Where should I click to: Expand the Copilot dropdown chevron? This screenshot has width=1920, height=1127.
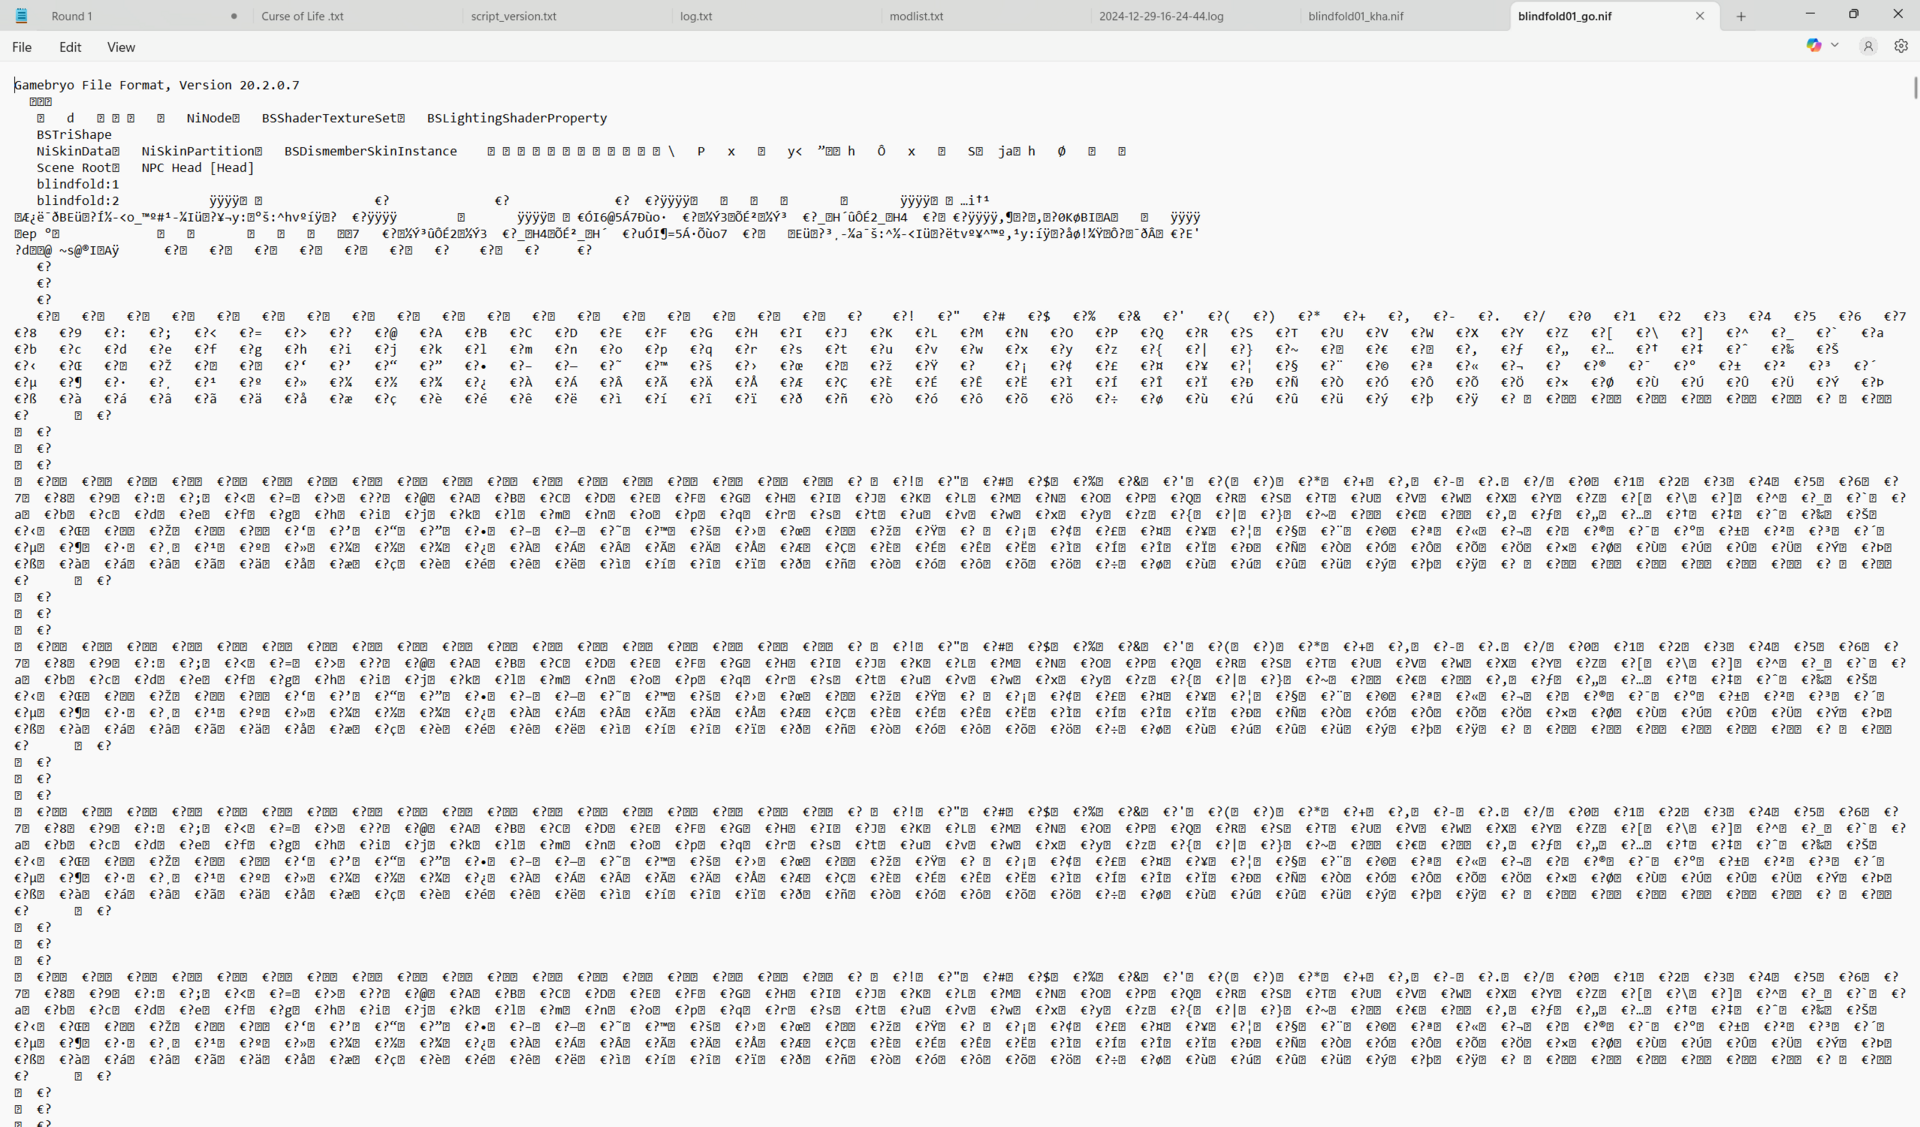[1835, 46]
